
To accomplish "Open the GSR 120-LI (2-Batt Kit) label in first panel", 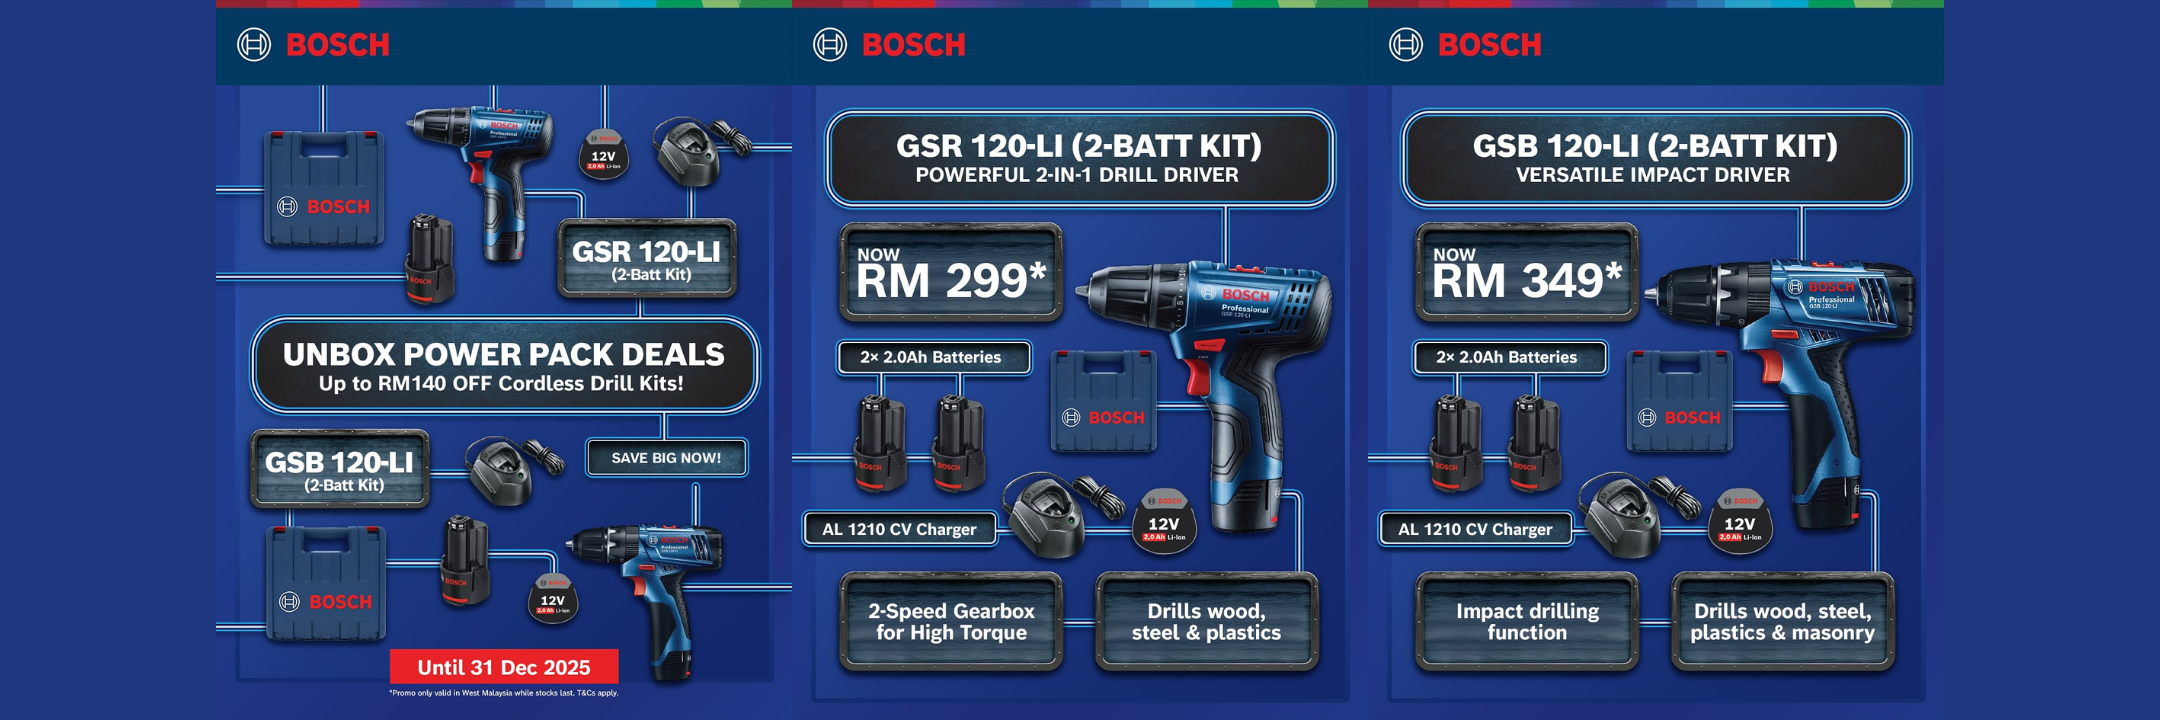I will click(648, 259).
